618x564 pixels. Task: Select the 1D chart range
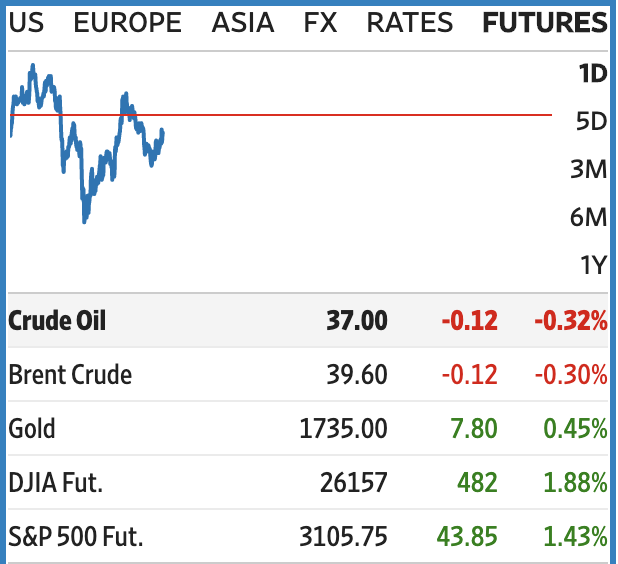[592, 73]
